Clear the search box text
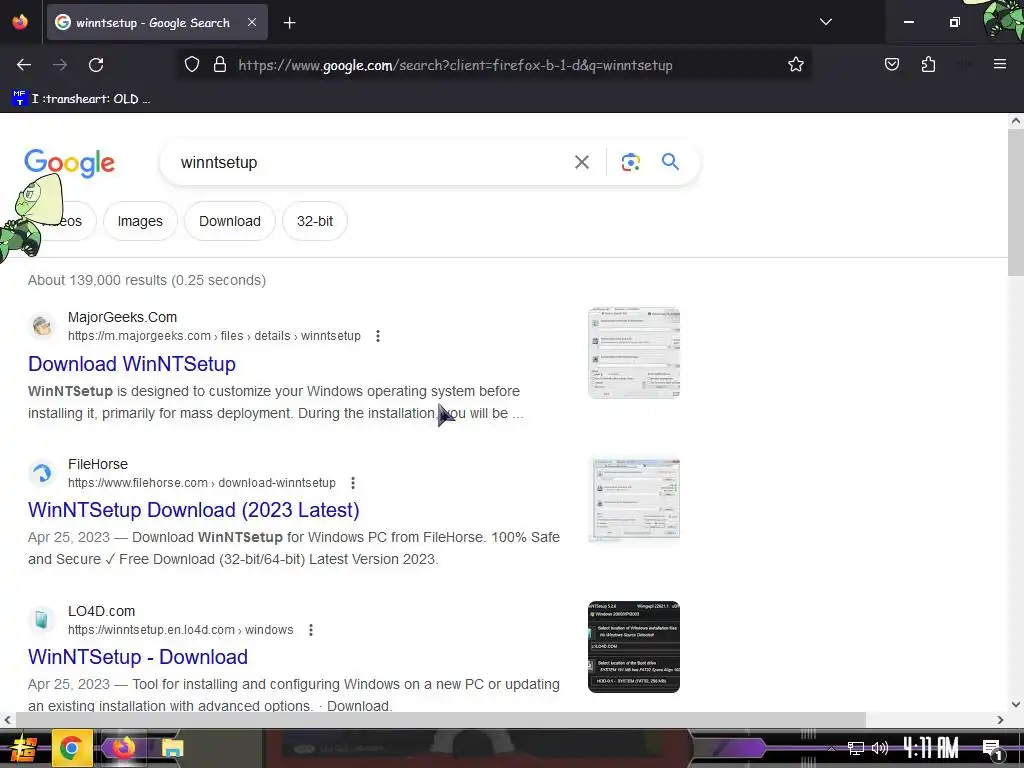Viewport: 1024px width, 768px height. 581,162
